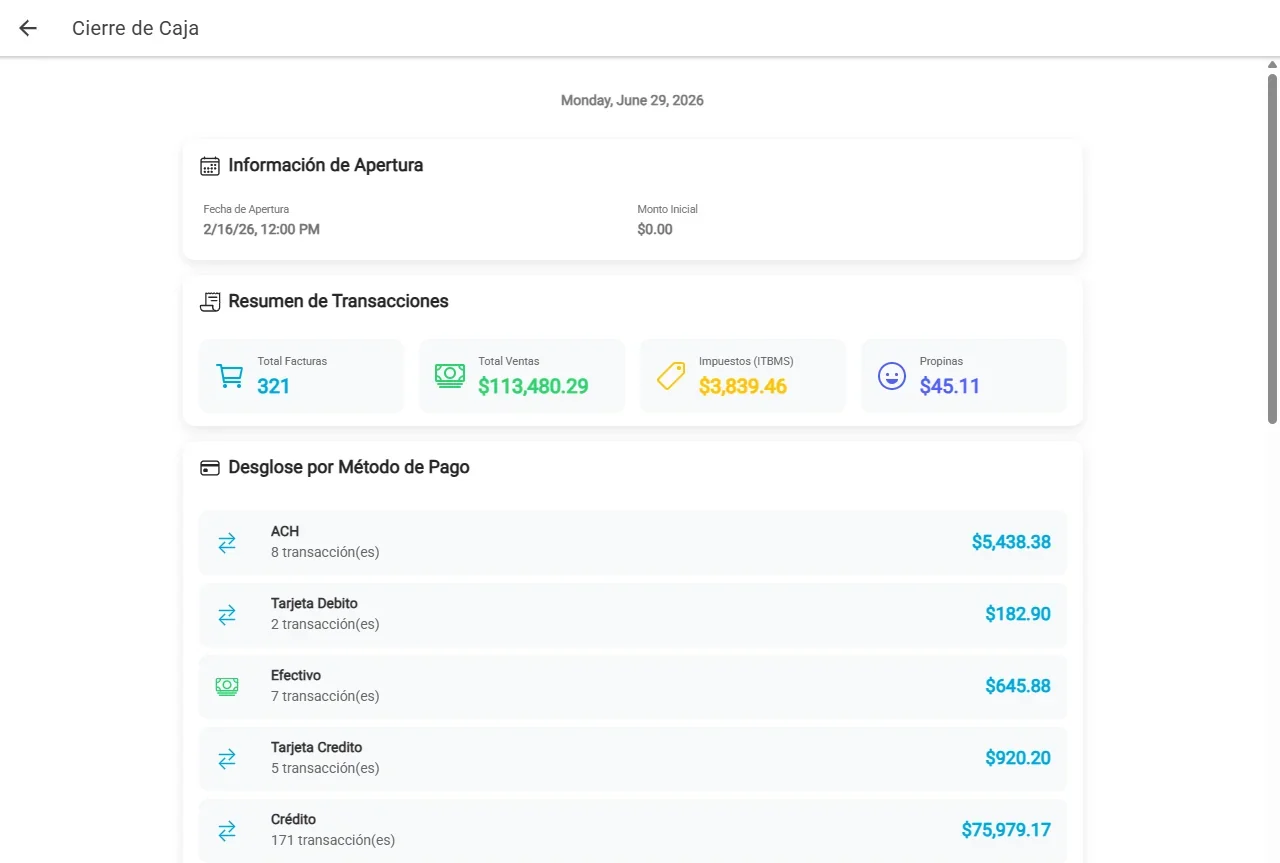The height and width of the screenshot is (863, 1280).
Task: Click the scrollbar up arrow
Action: click(x=1272, y=65)
